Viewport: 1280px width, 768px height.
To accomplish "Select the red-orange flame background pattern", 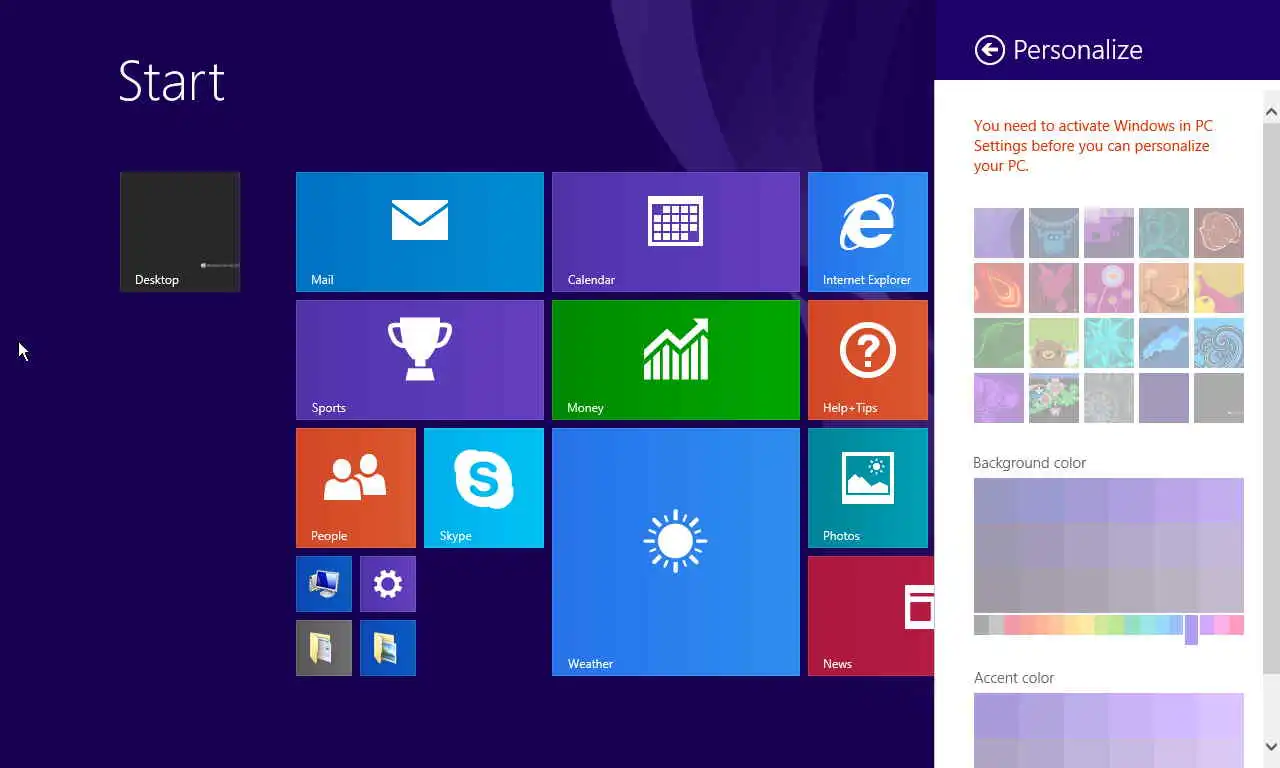I will coord(999,288).
